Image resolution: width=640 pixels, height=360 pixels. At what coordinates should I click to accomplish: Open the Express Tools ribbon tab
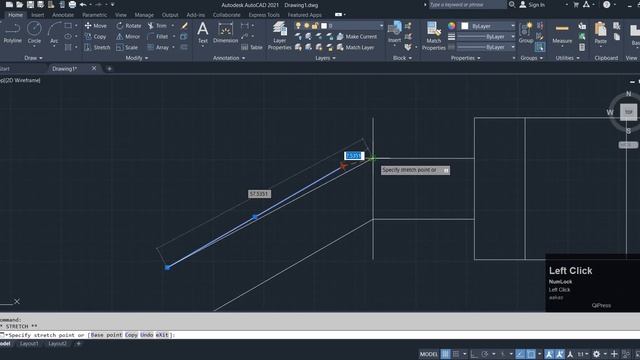click(x=264, y=15)
